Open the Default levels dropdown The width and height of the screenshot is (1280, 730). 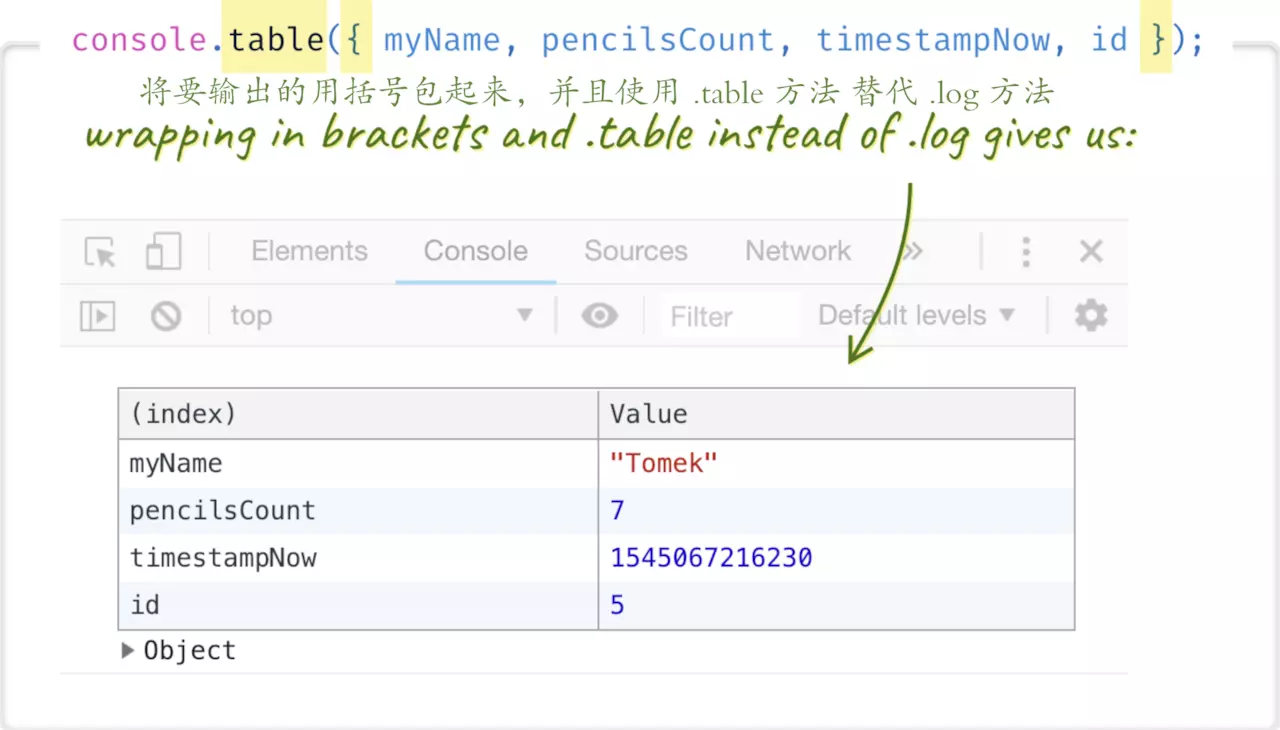tap(916, 316)
